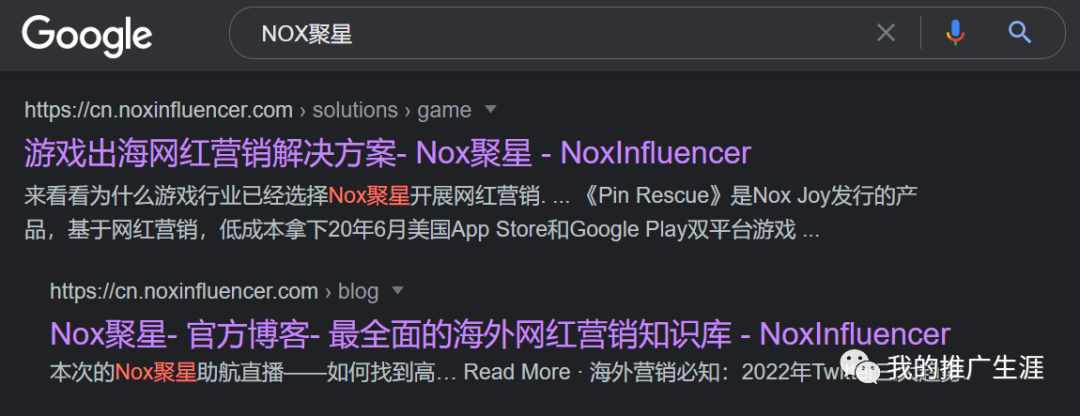Click the red Nox聚星 highlight in the first snippet
Screen dimensions: 1080x416
tap(369, 196)
